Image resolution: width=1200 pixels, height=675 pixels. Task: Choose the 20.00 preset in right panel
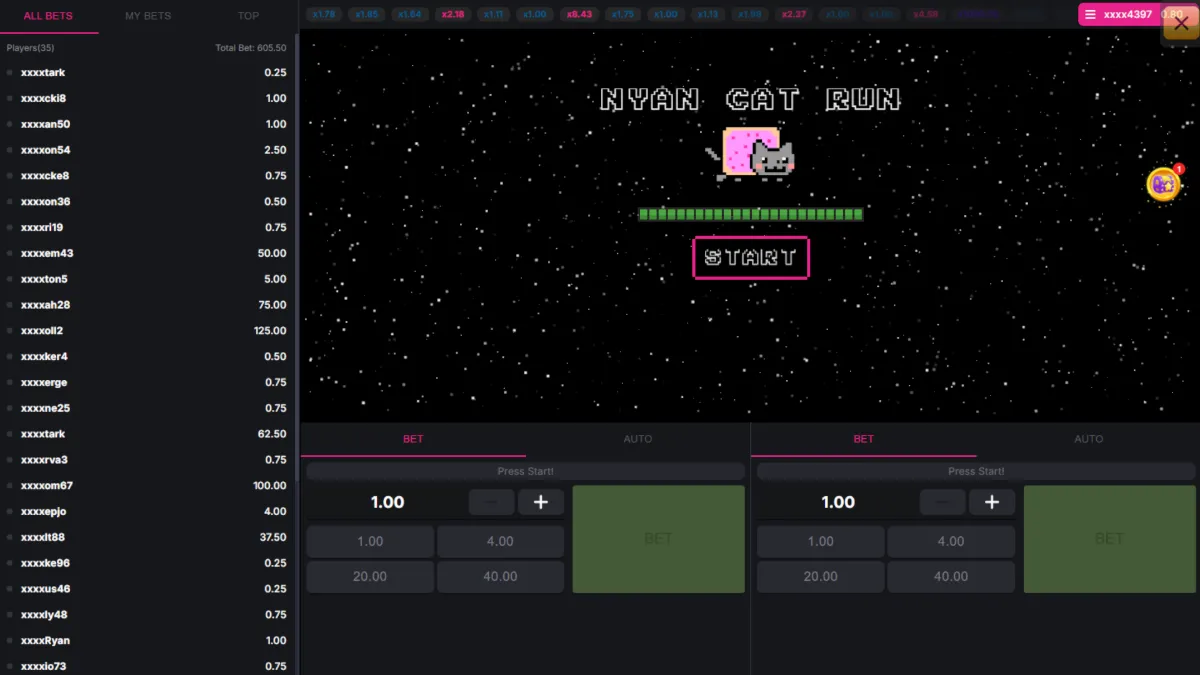[x=821, y=577]
